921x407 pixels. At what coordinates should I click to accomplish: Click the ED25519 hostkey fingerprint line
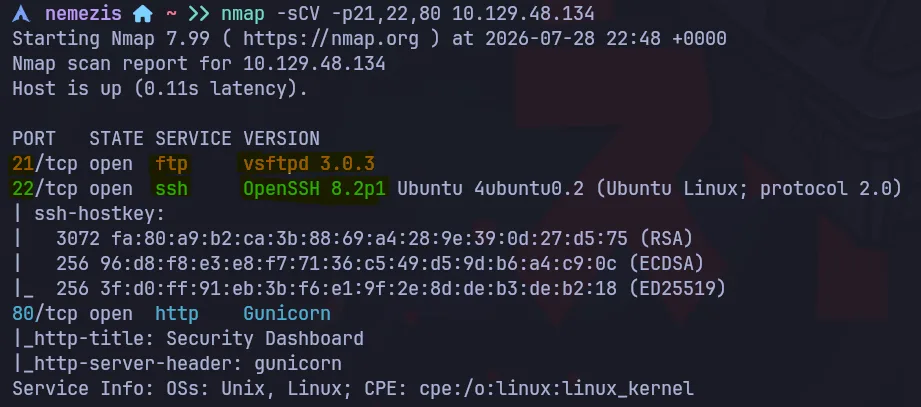point(391,288)
